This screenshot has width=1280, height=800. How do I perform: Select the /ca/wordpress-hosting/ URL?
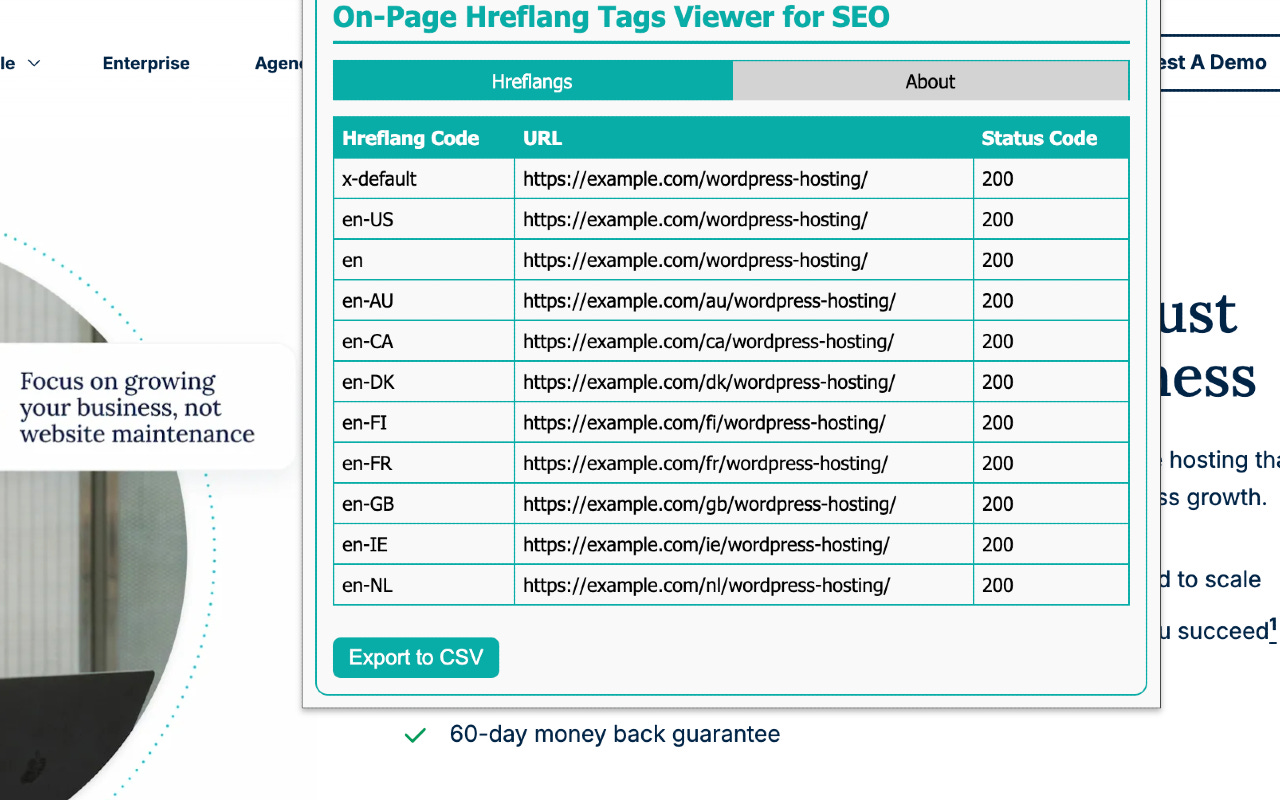click(x=708, y=341)
